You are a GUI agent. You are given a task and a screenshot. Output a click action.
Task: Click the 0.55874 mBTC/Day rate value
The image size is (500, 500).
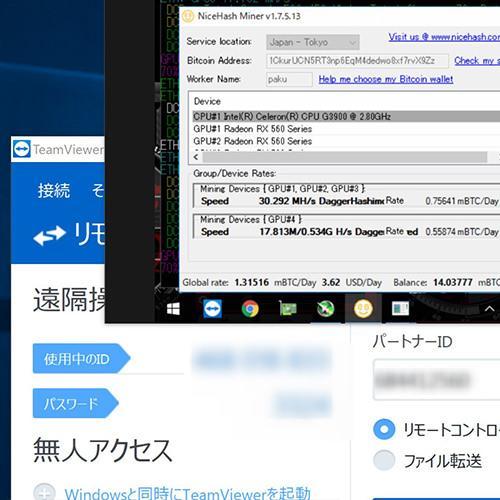pos(462,232)
